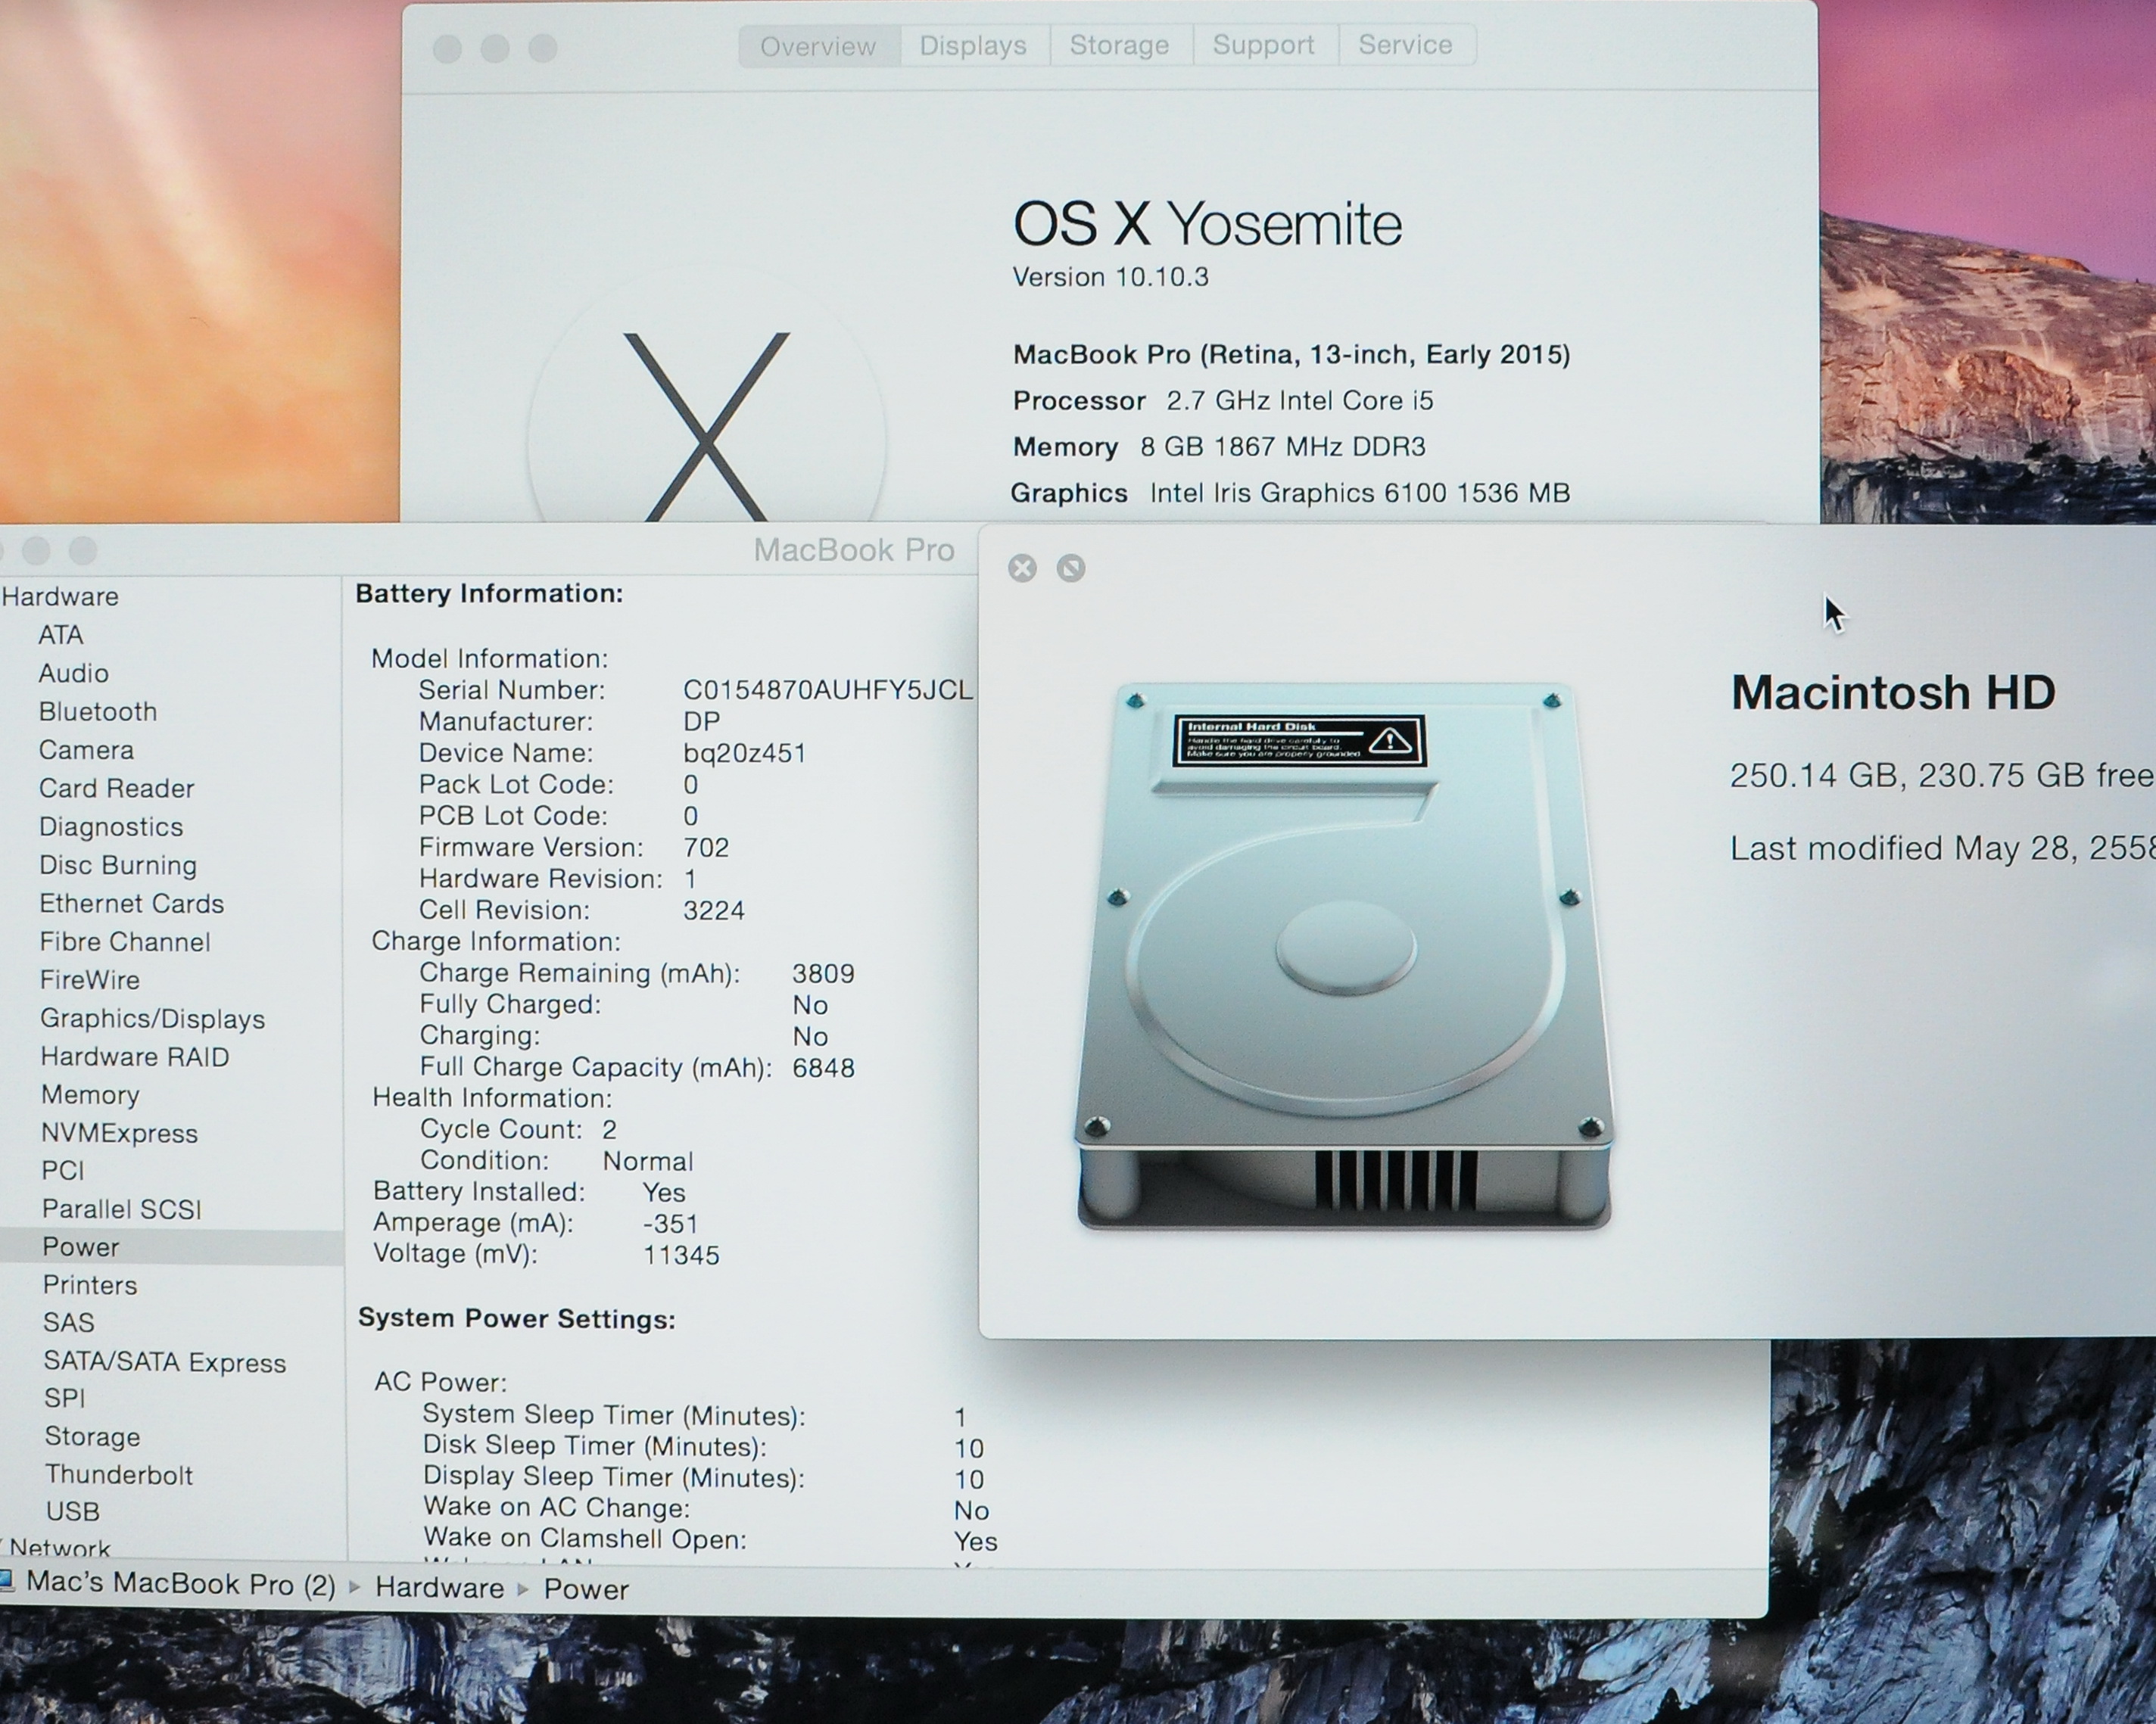Switch to the Displays tab
Viewport: 2156px width, 1724px height.
(973, 46)
